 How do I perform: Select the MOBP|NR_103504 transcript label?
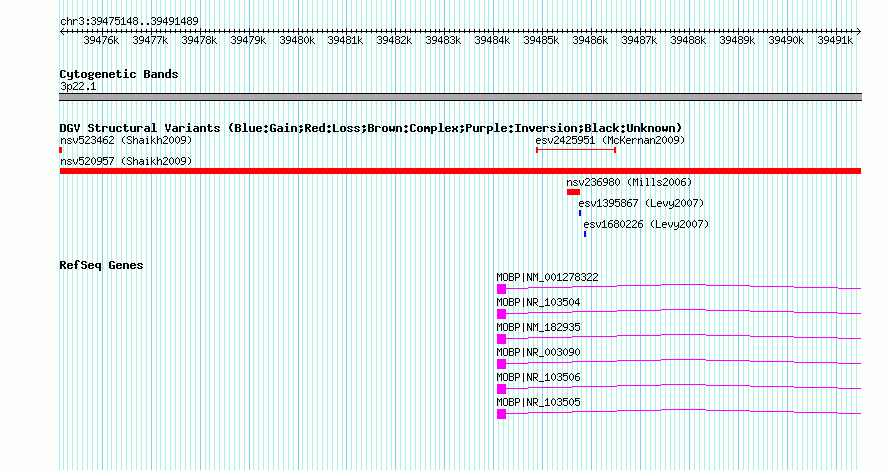coord(538,303)
